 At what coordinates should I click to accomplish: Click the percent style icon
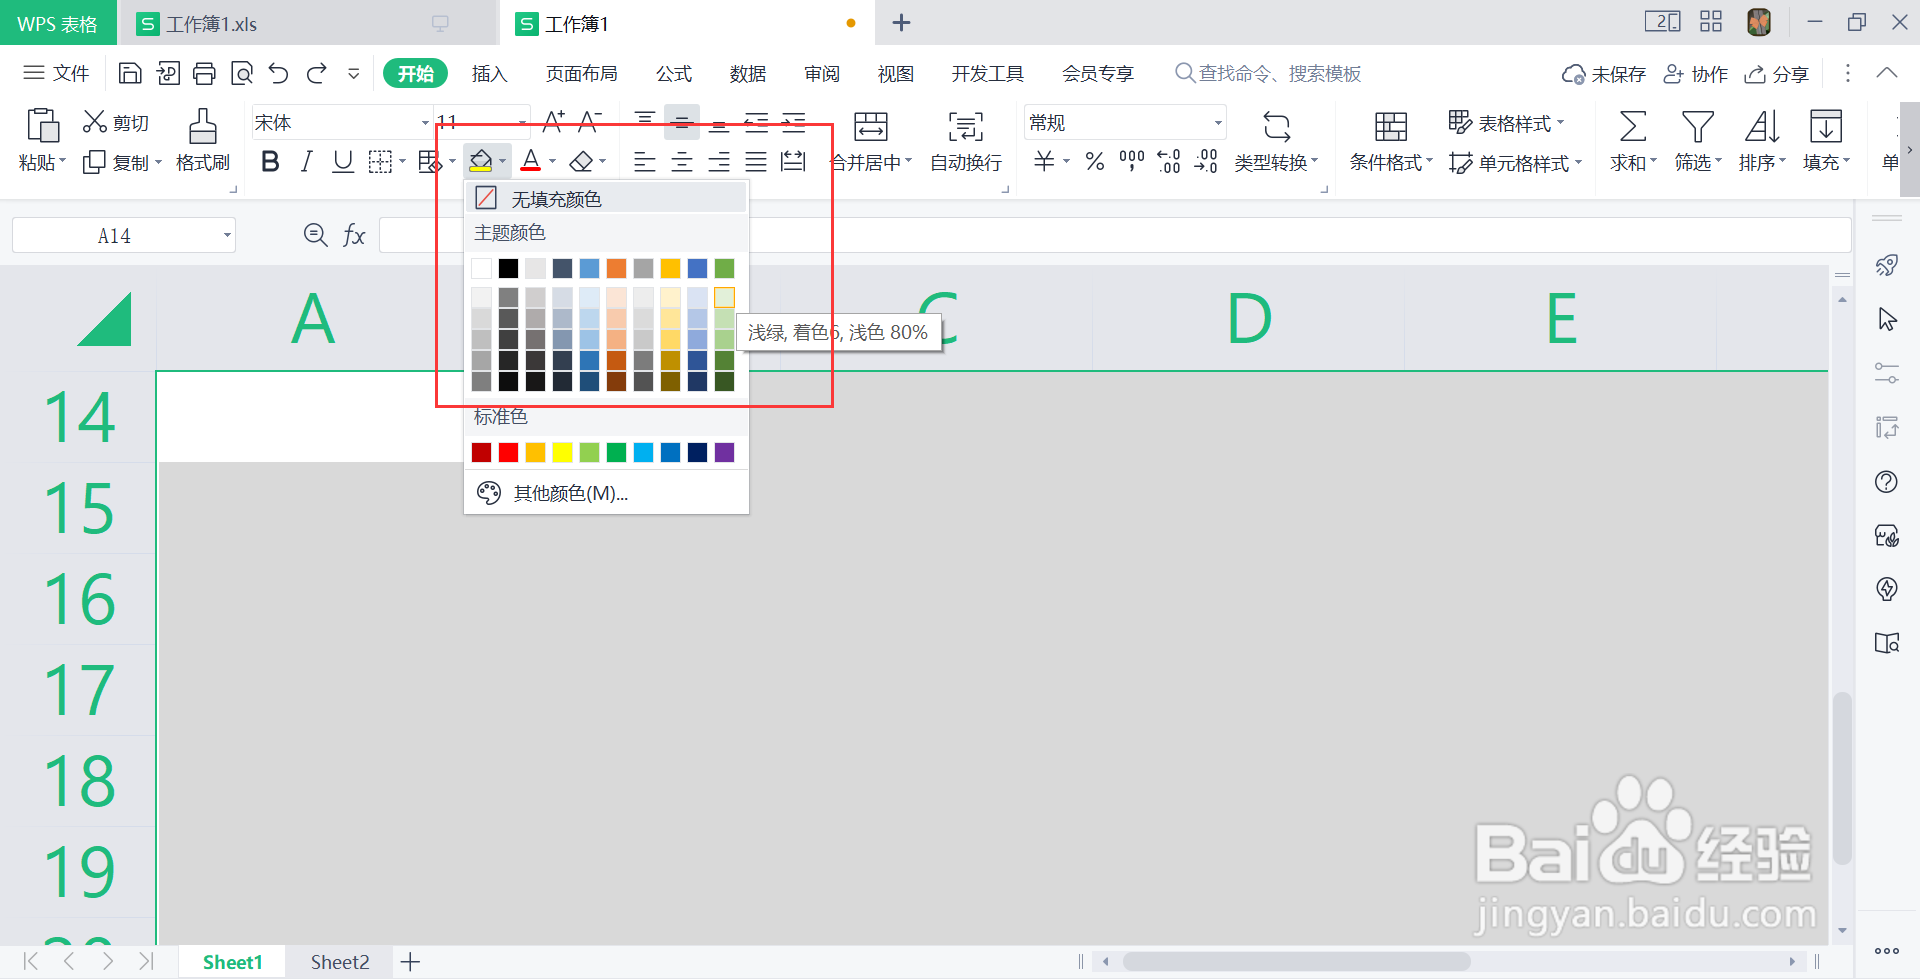(x=1095, y=161)
